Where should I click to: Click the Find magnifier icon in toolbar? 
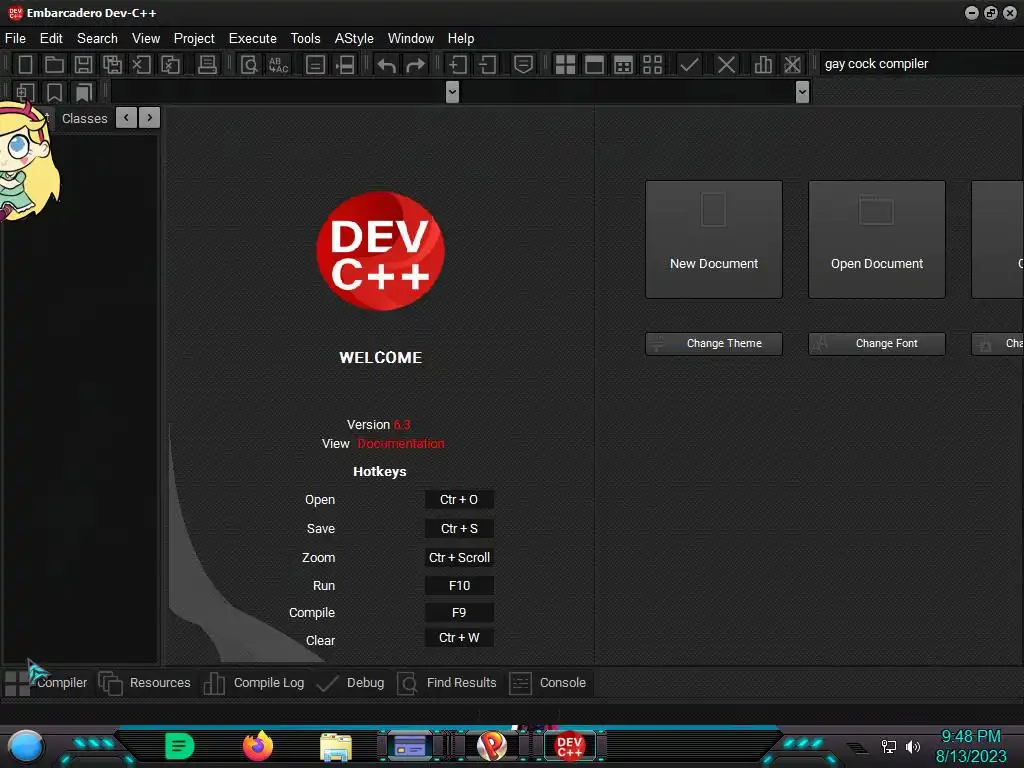249,64
